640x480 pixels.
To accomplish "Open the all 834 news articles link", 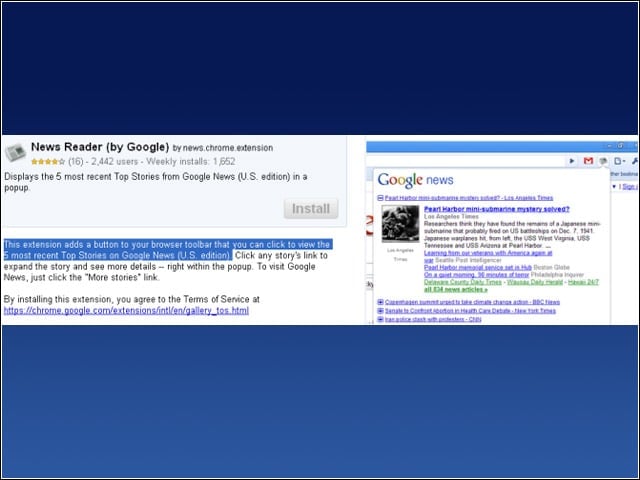I will (x=456, y=289).
